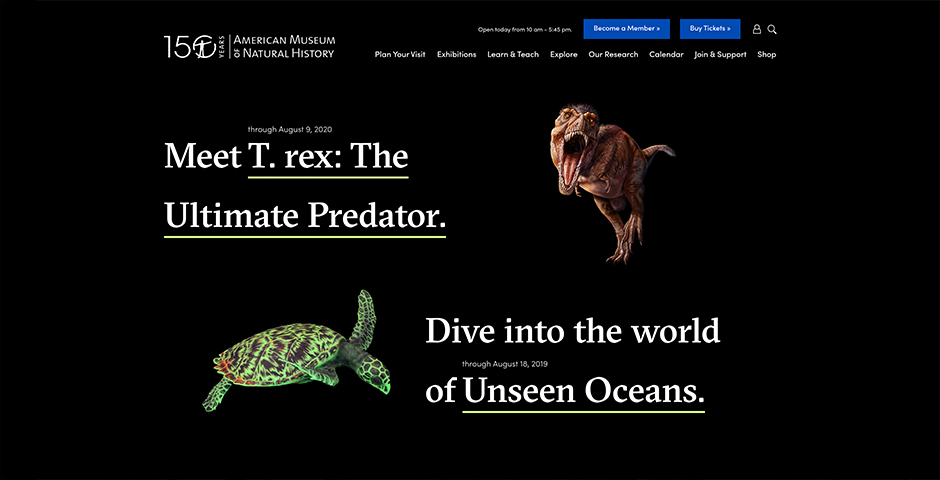This screenshot has height=480, width=940.
Task: Open Our Research menu
Action: [x=613, y=55]
